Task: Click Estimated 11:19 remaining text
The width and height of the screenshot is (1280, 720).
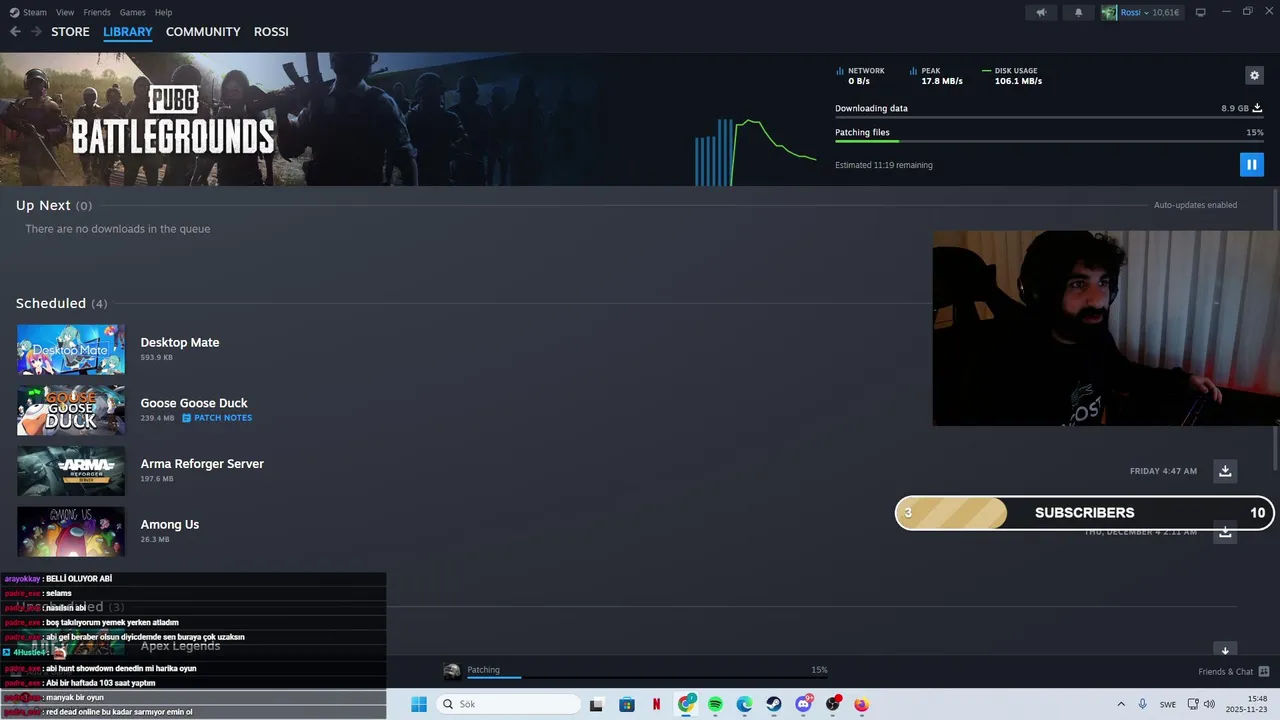Action: [884, 165]
